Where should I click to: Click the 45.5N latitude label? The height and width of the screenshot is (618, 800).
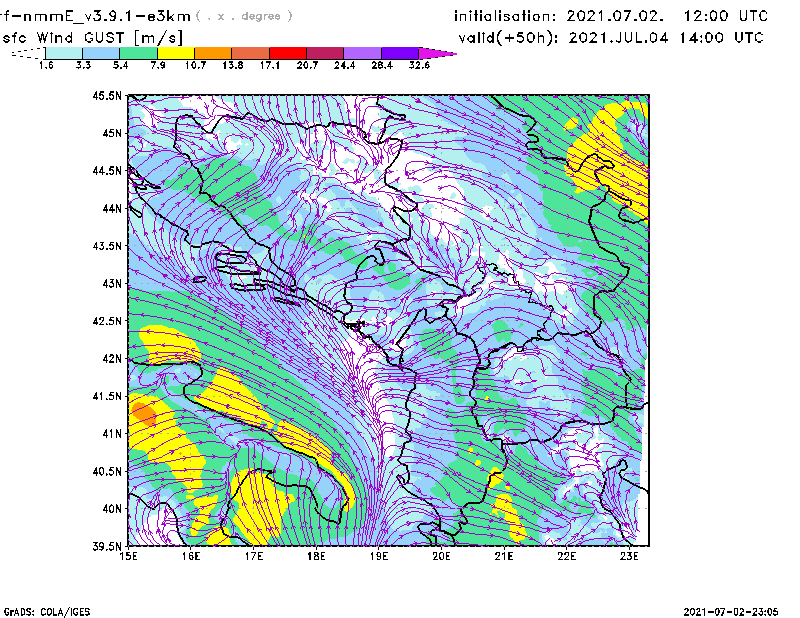(108, 95)
